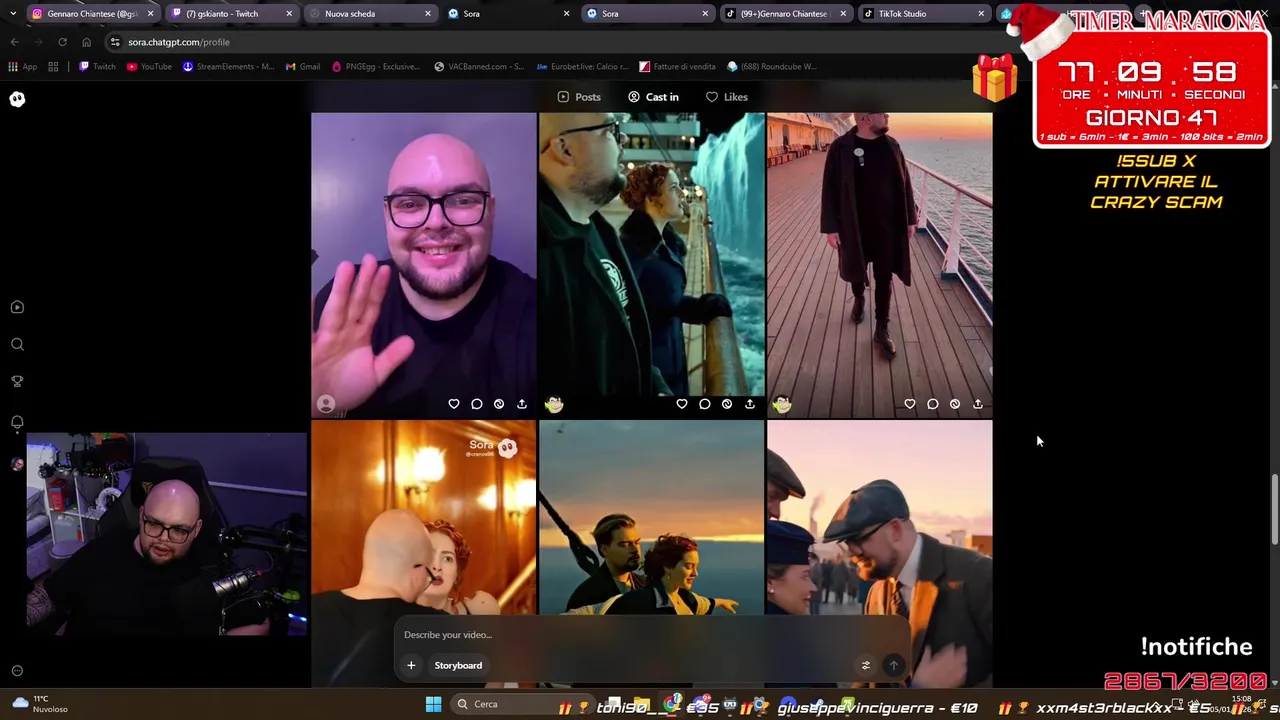
Task: Open the sunset bow couple video thumbnail
Action: click(651, 518)
